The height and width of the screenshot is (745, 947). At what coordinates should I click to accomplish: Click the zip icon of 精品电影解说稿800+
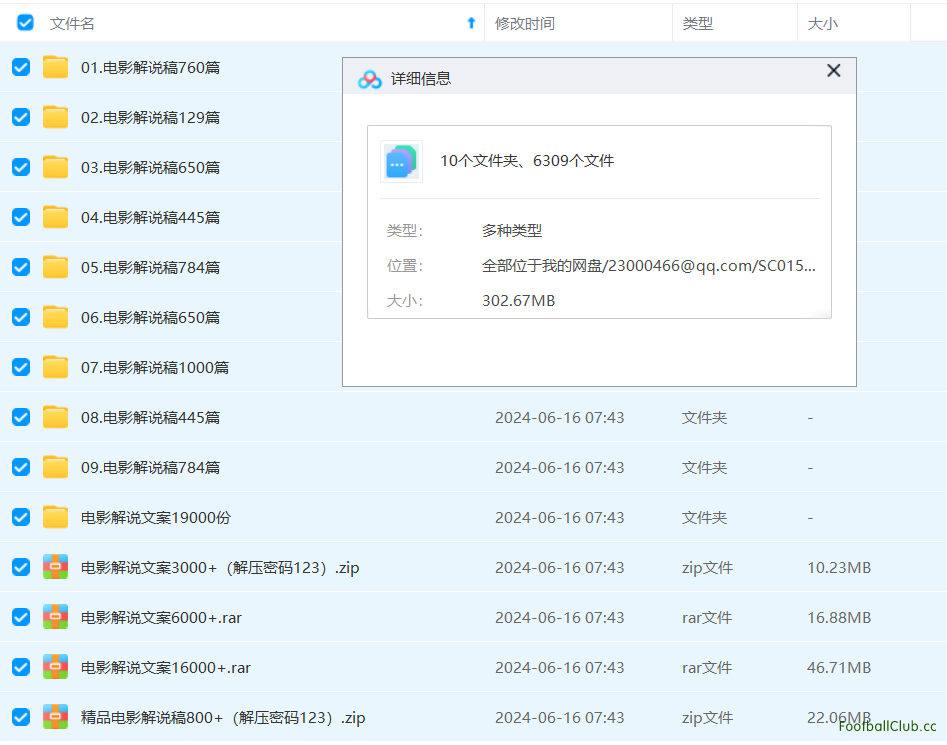(x=55, y=717)
